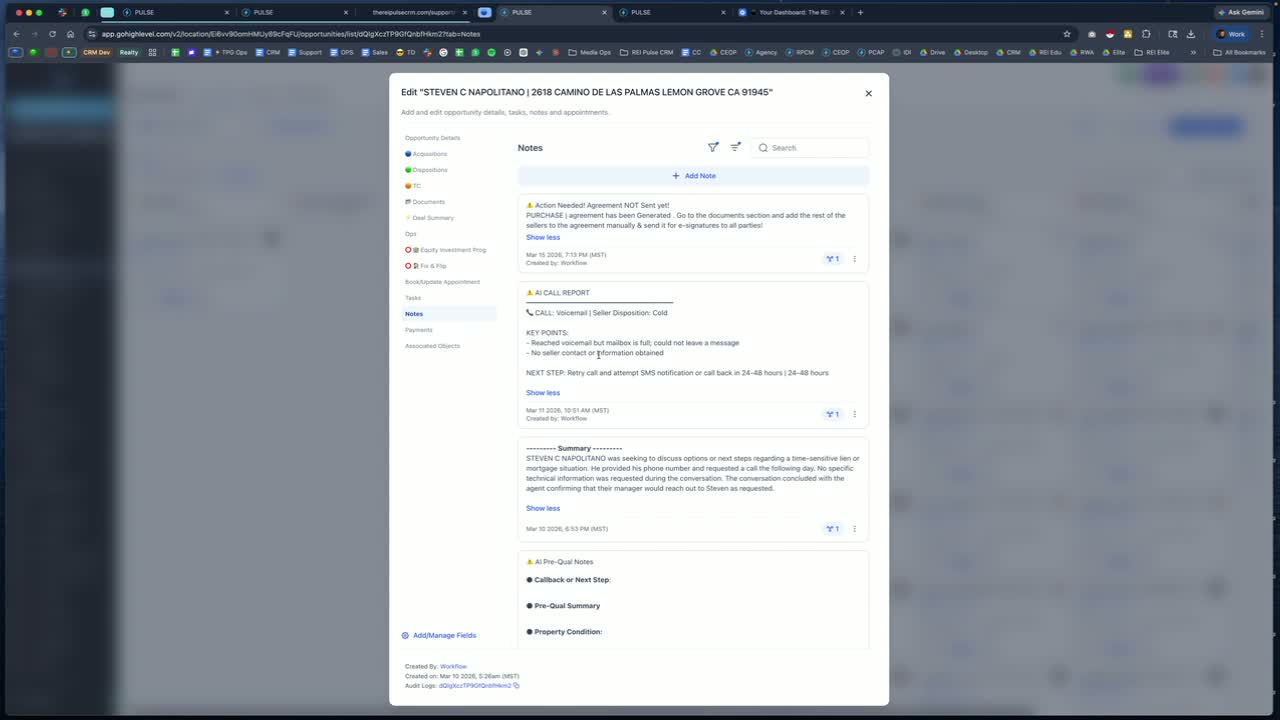The width and height of the screenshot is (1280, 720).
Task: Open the notes filter funnel icon
Action: (x=713, y=147)
